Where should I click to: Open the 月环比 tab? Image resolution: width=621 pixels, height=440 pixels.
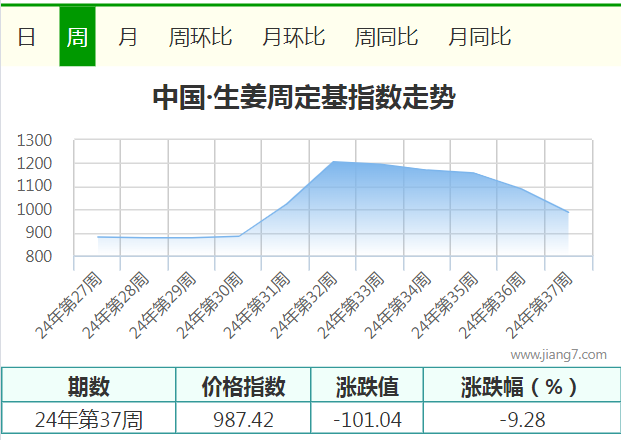coord(293,37)
